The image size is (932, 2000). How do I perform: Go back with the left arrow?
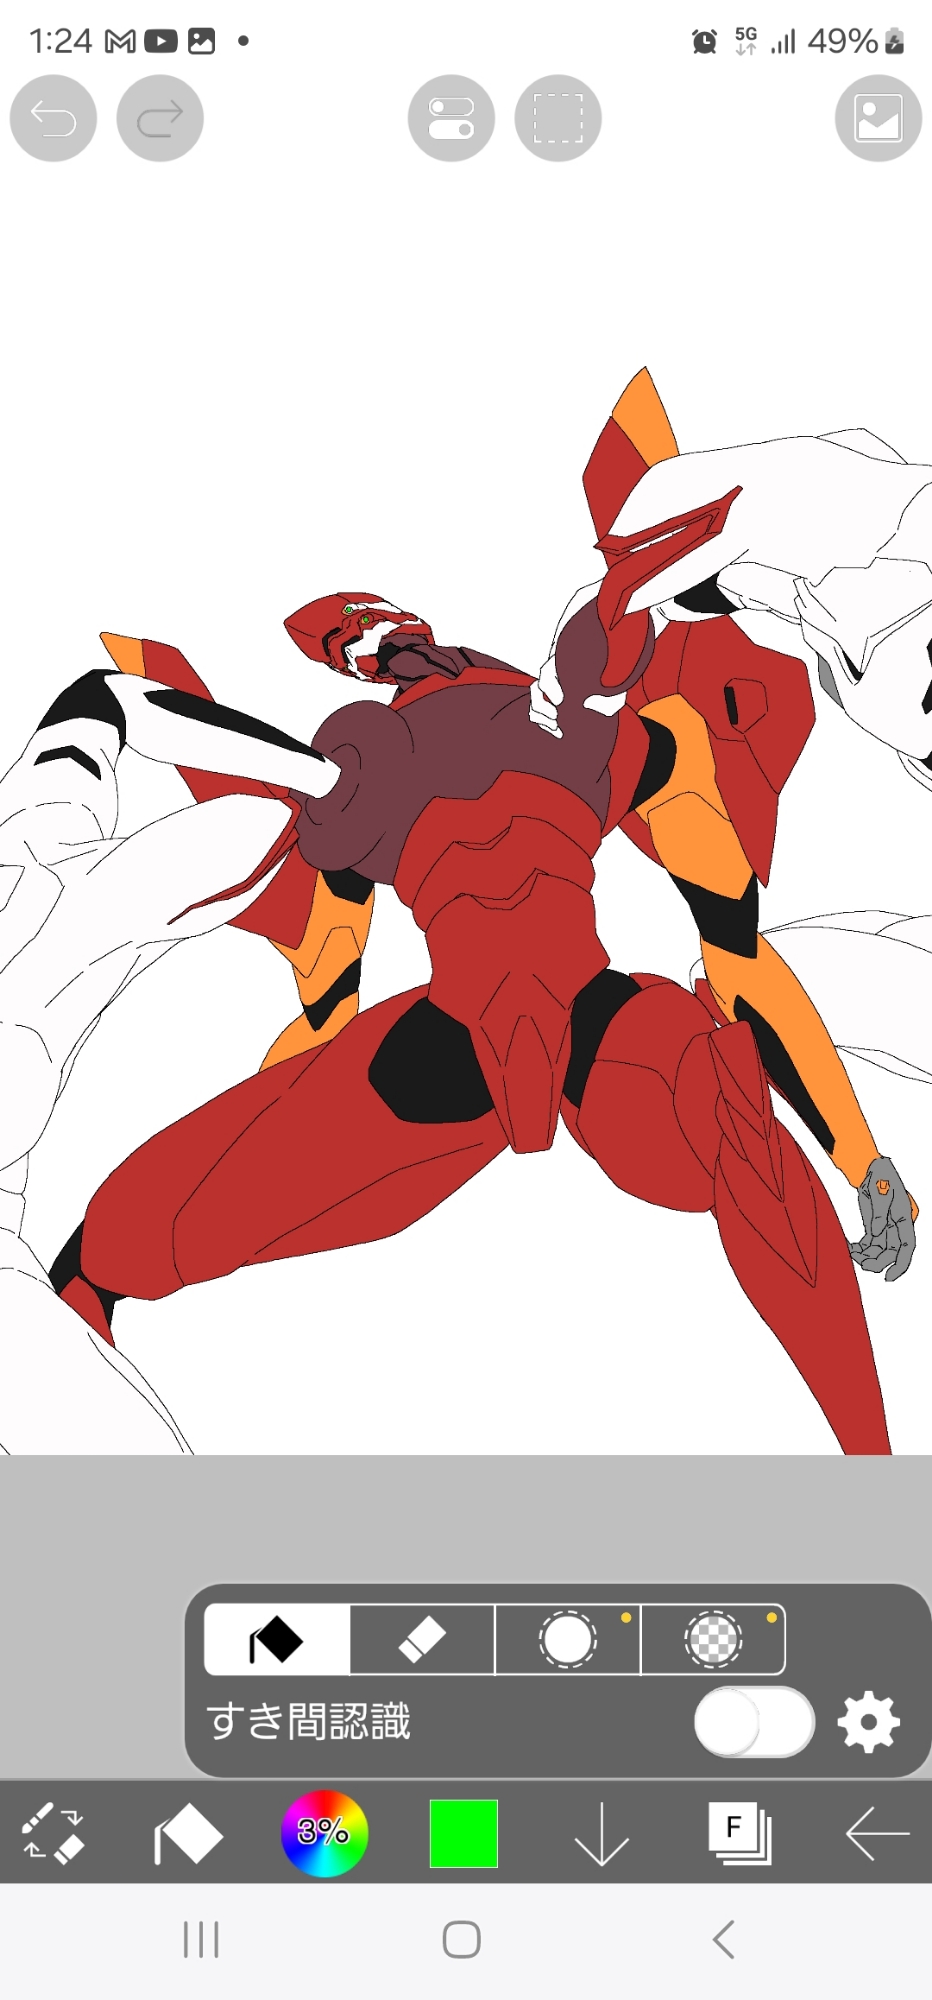point(877,1834)
